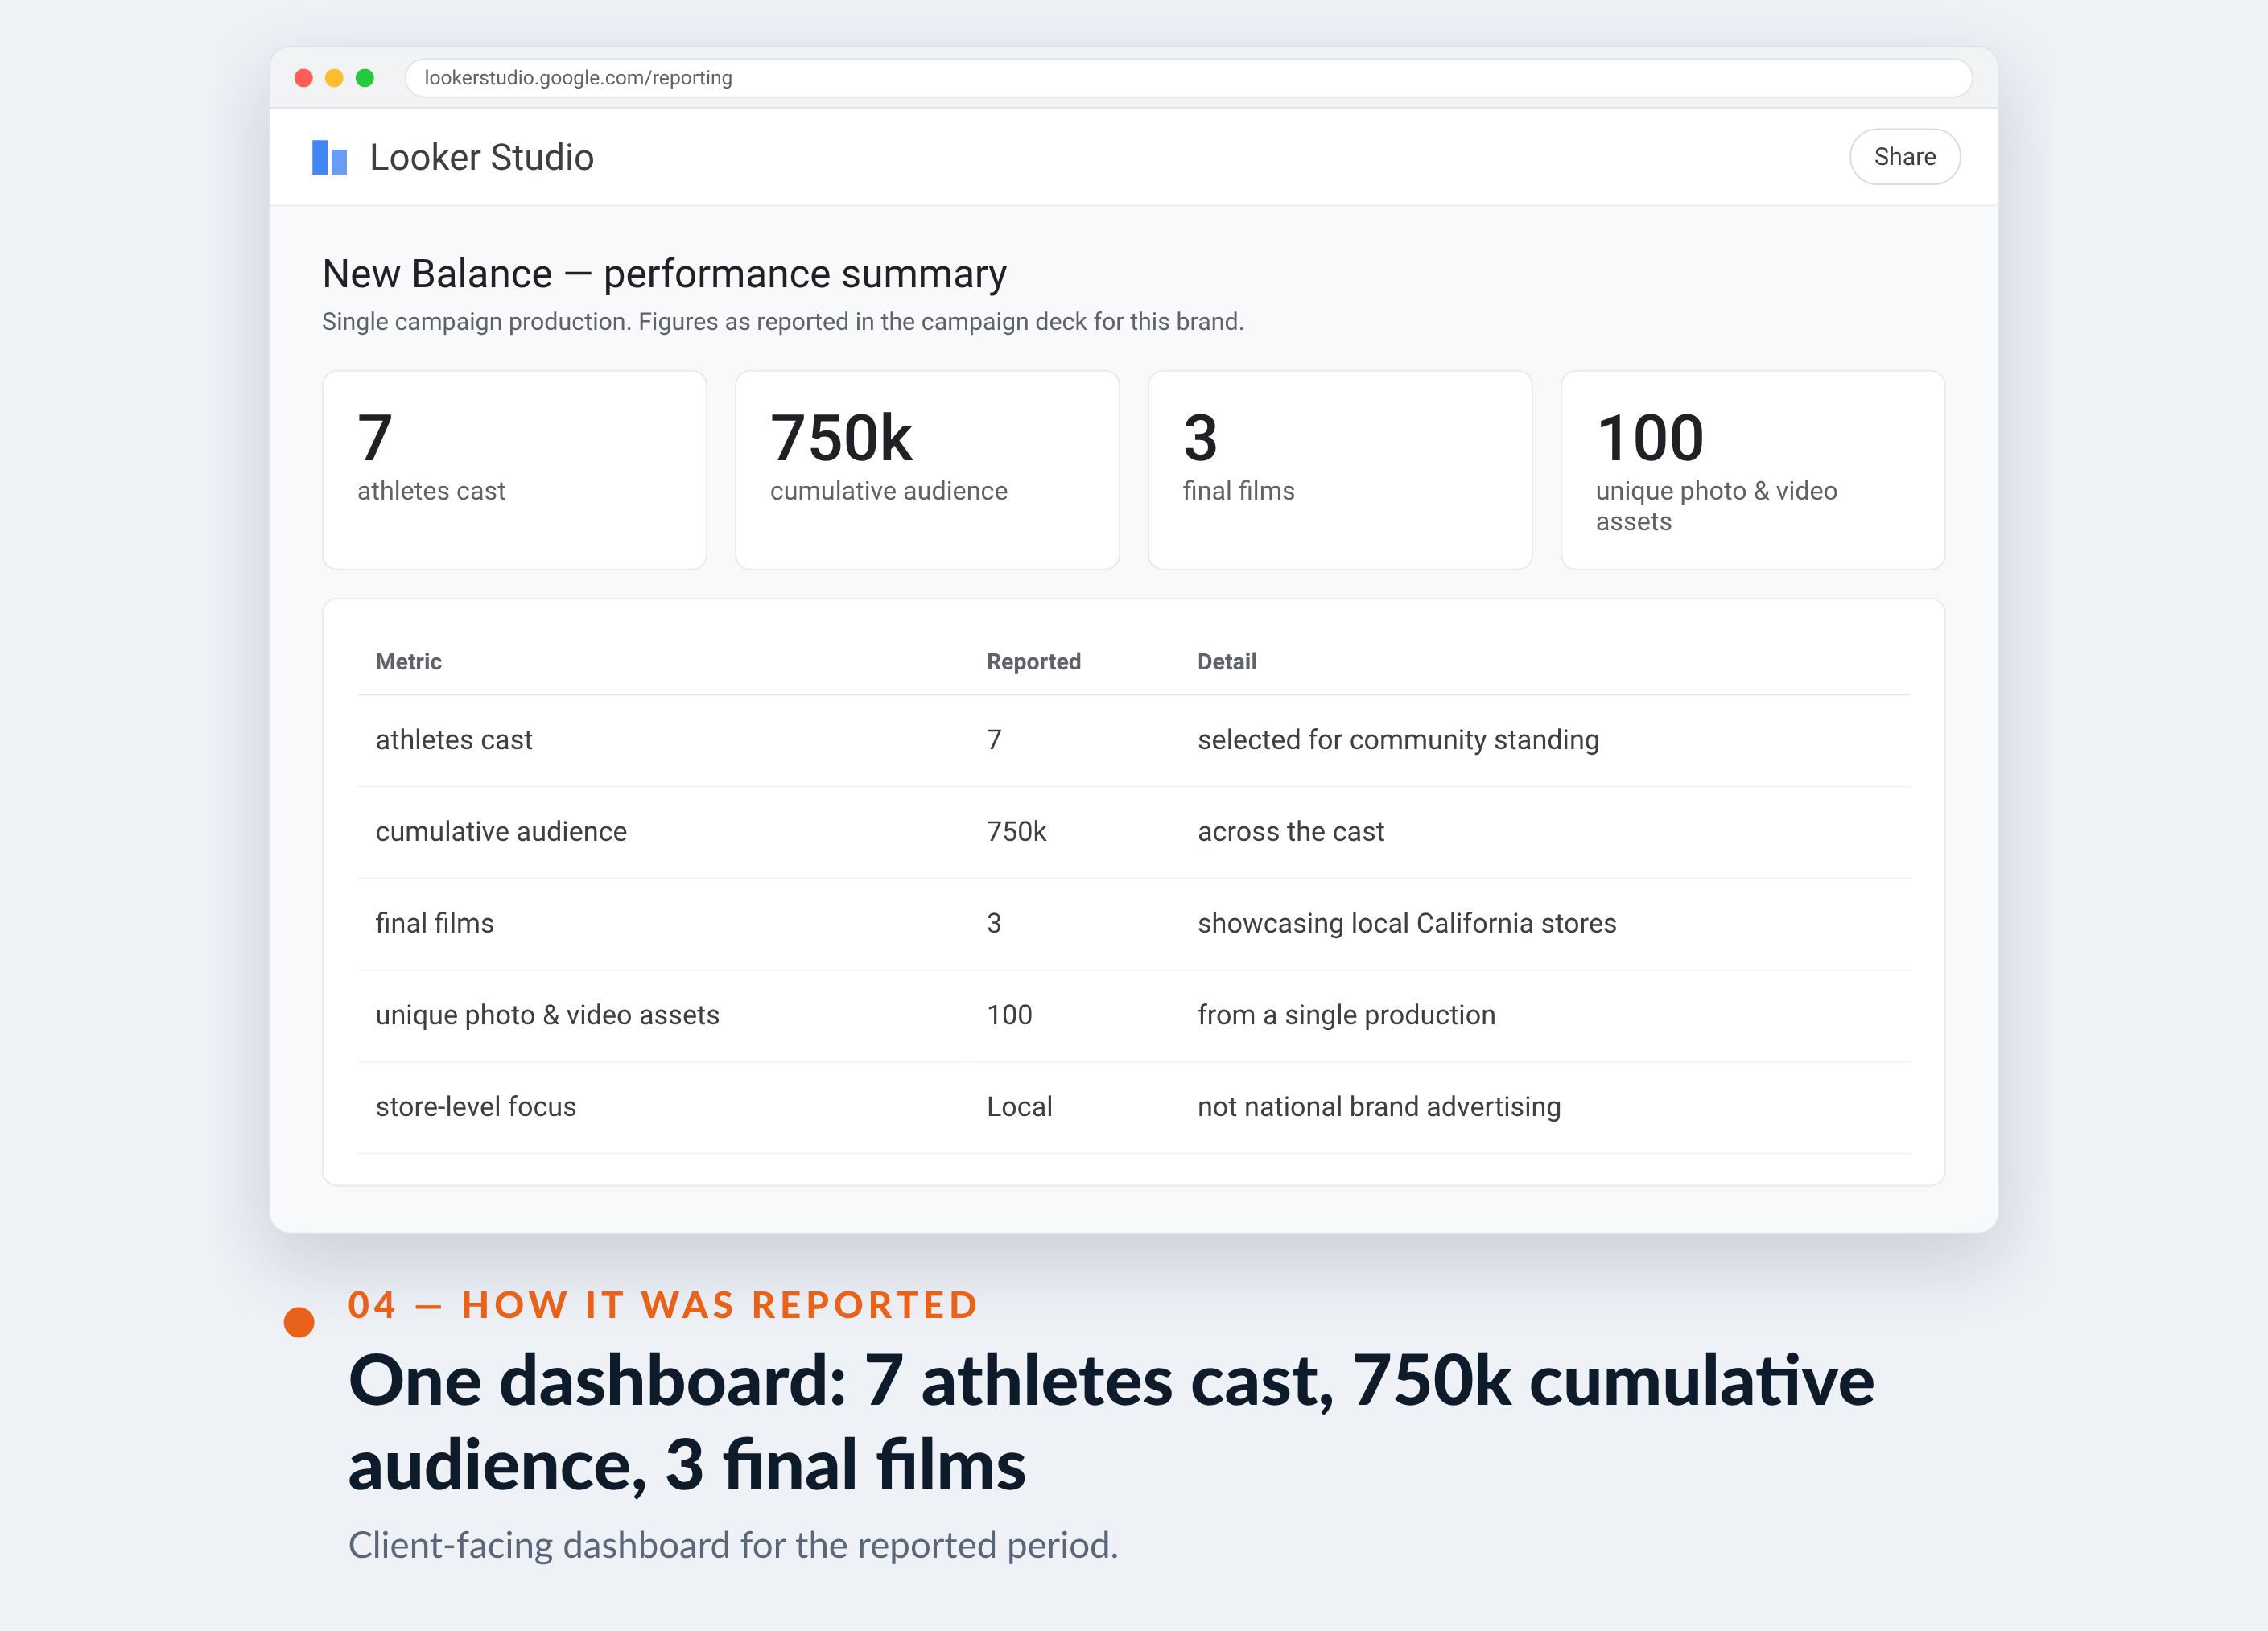Click the 'final films' table row label
Image resolution: width=2268 pixels, height=1631 pixels.
[x=435, y=923]
